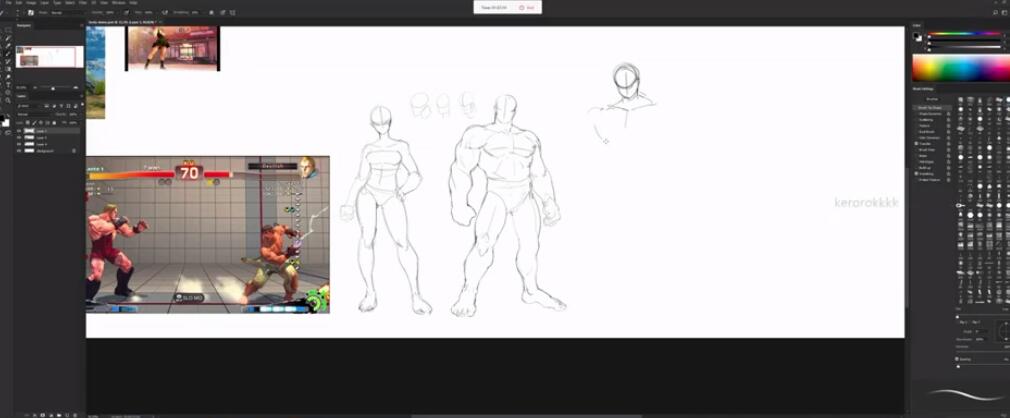The width and height of the screenshot is (1010, 418).
Task: Disable Smoothing checkbox in Brush Settings
Action: point(916,174)
